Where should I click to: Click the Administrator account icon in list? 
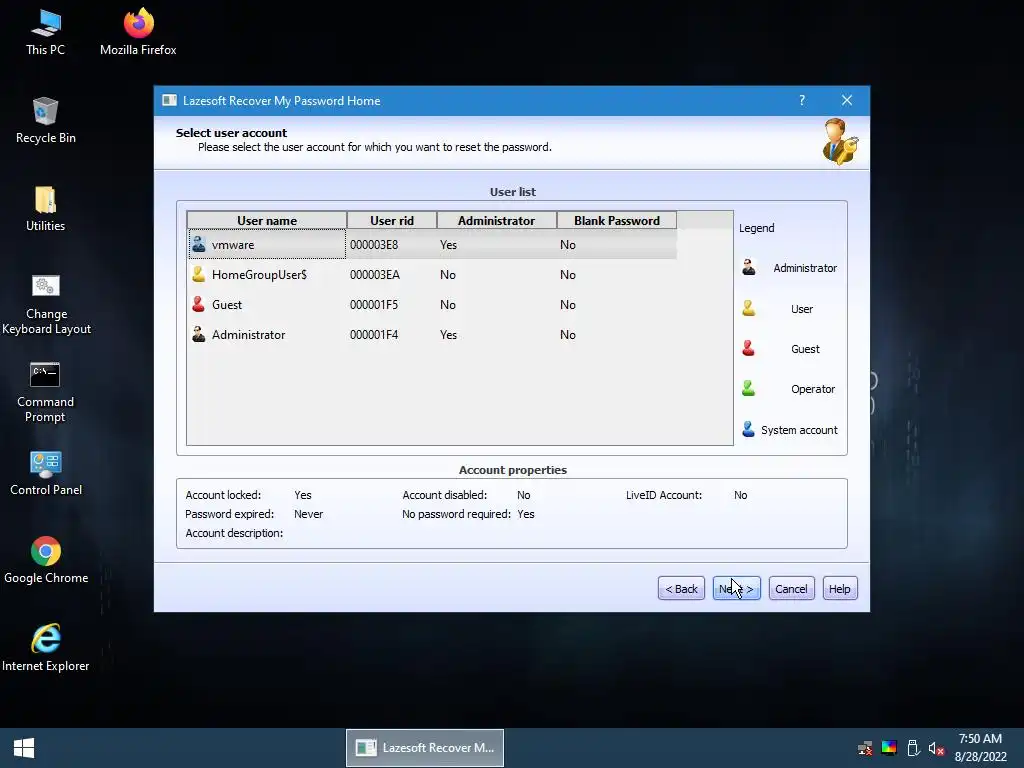click(199, 334)
